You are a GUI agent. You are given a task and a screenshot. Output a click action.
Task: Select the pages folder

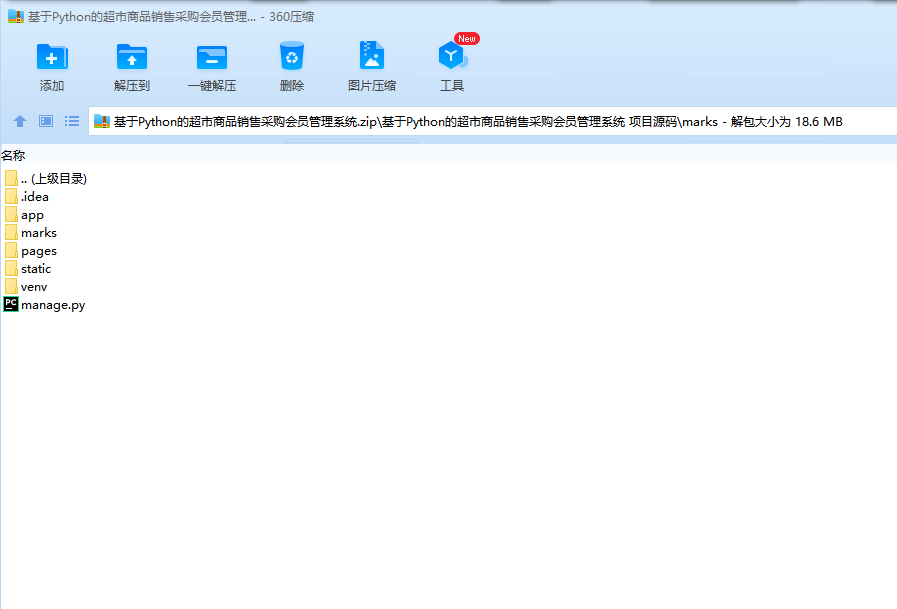click(x=31, y=251)
